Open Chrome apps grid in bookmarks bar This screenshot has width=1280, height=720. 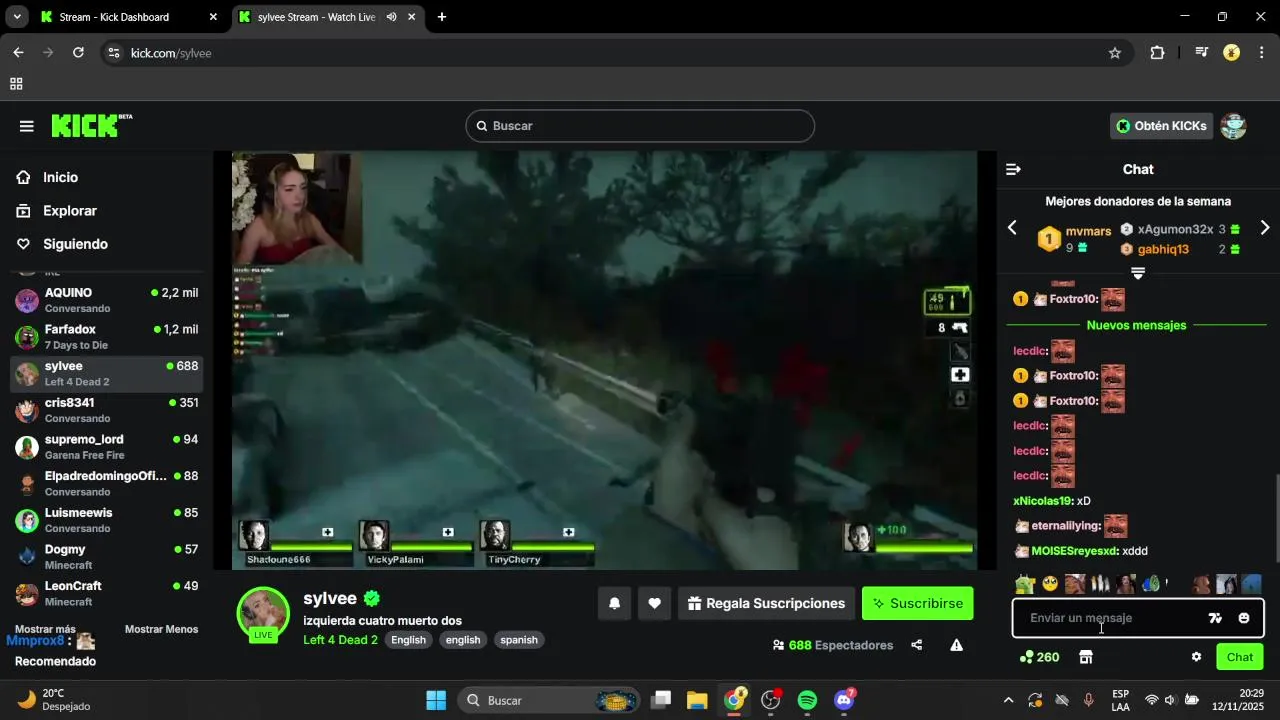coord(16,84)
